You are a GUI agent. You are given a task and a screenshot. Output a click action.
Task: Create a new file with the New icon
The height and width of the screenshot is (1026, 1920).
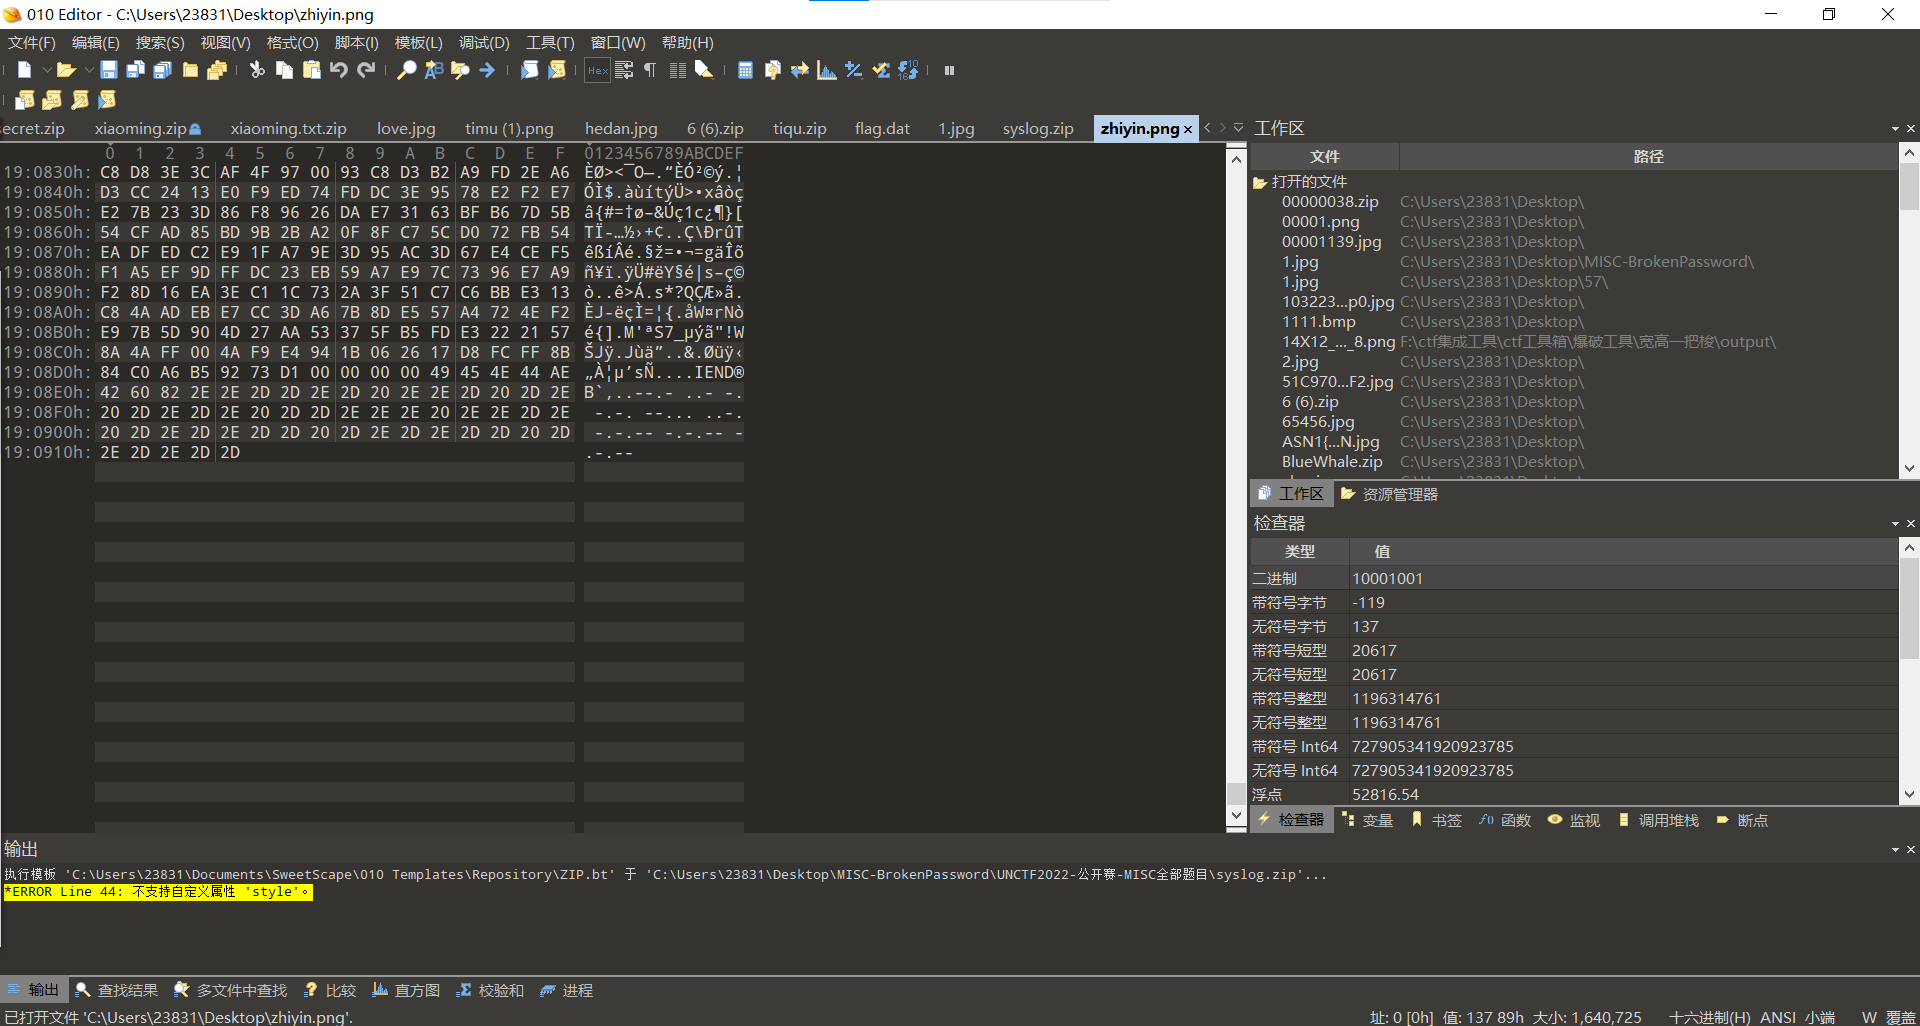25,70
